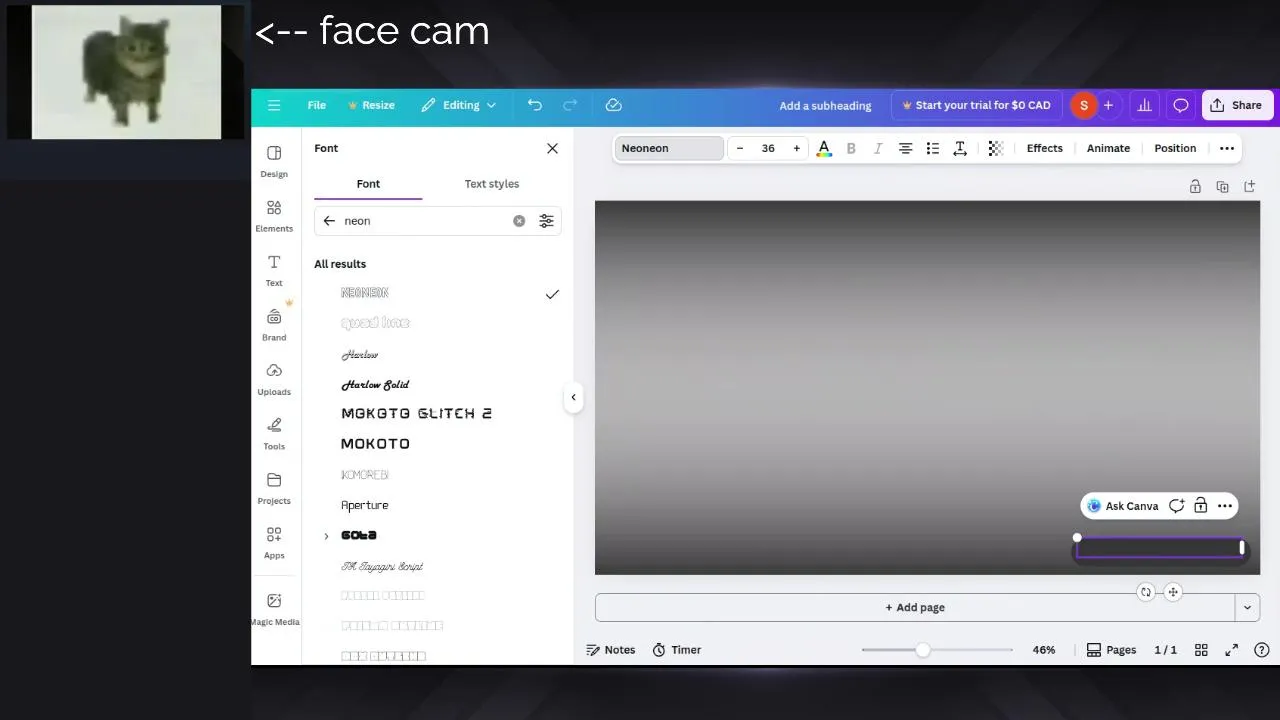Open more toolbar options ellipsis
Viewport: 1280px width, 720px height.
tap(1227, 148)
